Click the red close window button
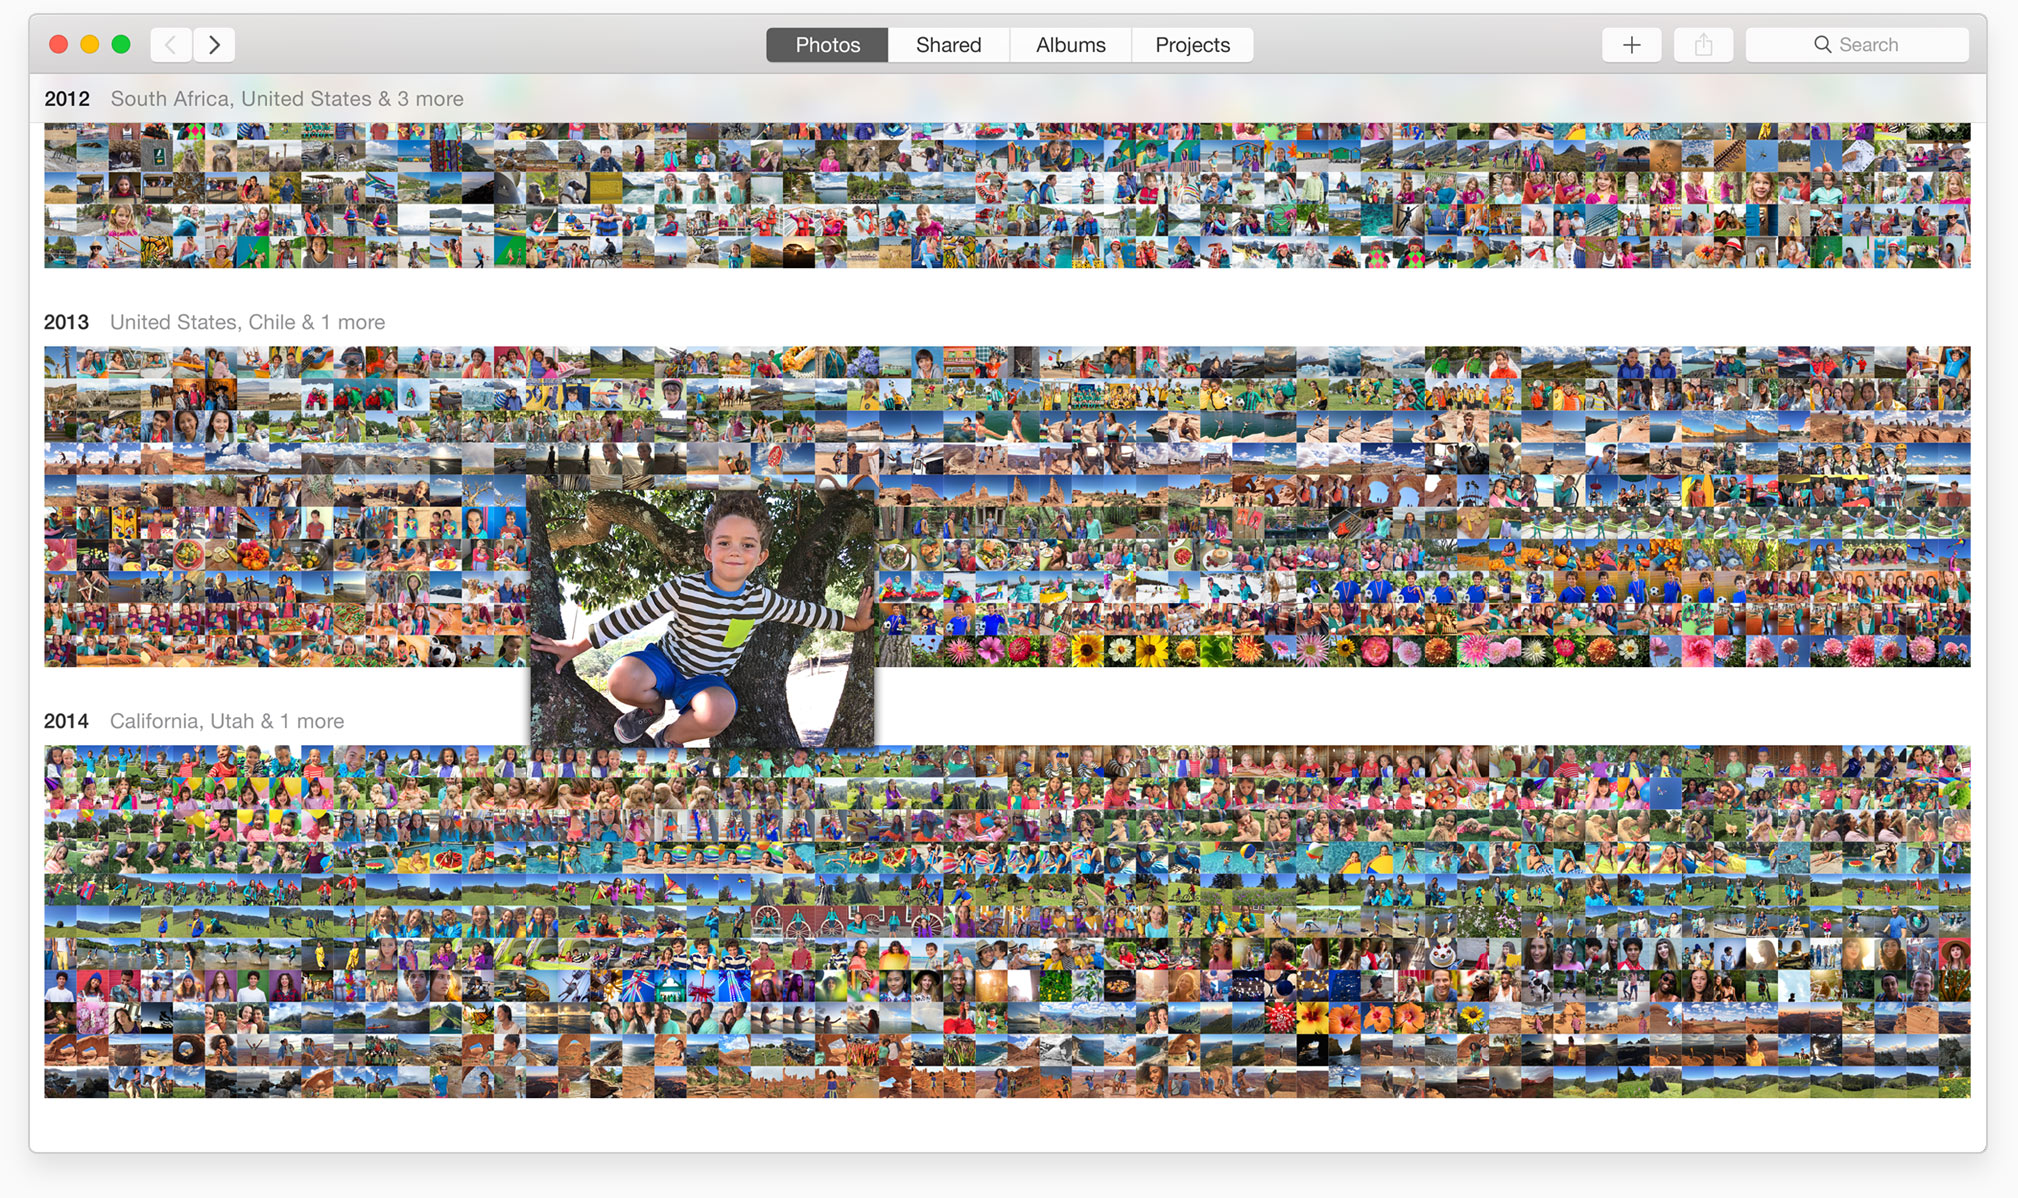This screenshot has width=2018, height=1198. coord(59,44)
